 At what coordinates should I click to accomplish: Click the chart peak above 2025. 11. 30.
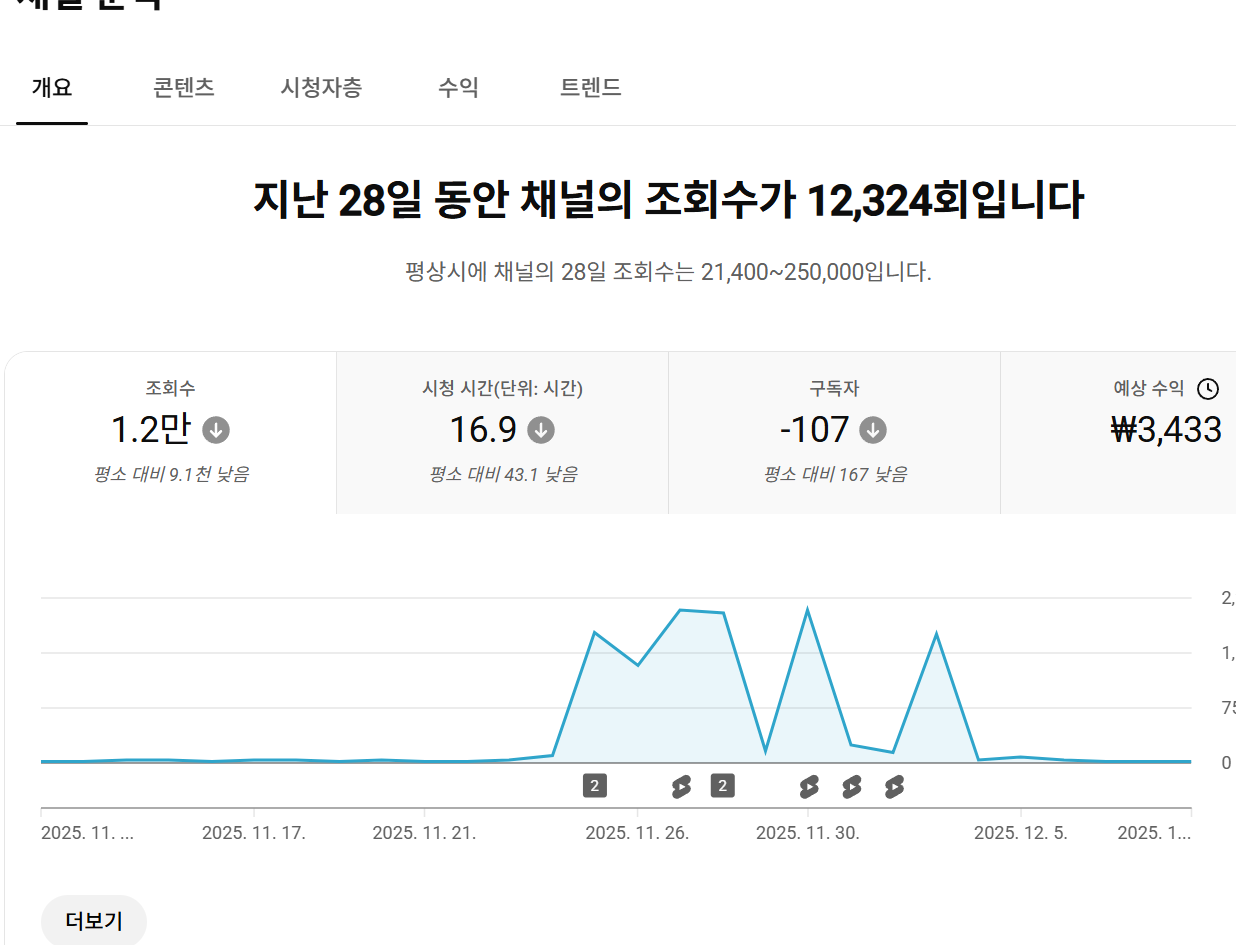click(x=807, y=610)
